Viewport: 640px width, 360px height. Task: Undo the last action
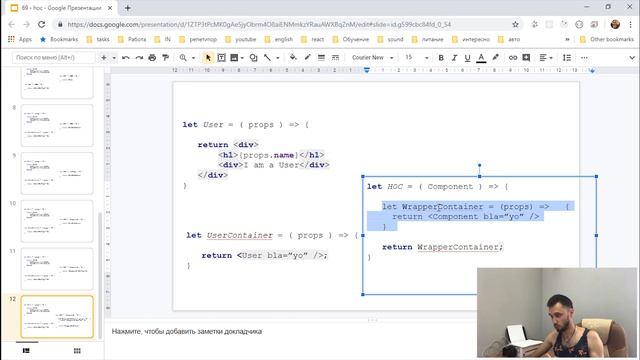126,58
